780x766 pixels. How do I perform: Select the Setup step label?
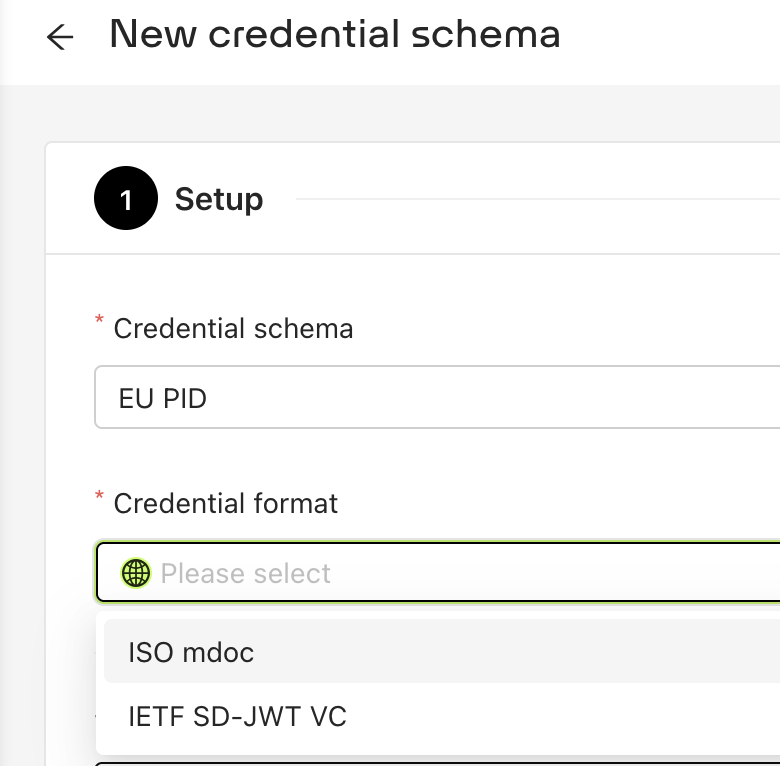(x=219, y=199)
